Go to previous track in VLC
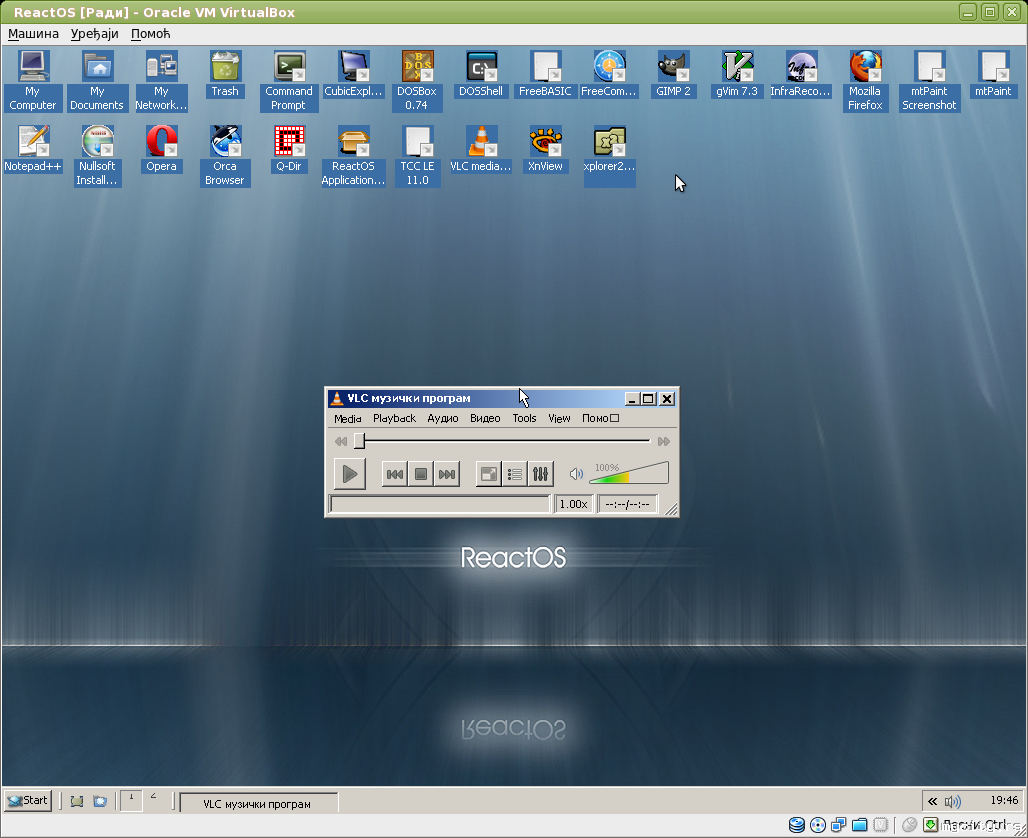 (x=395, y=474)
